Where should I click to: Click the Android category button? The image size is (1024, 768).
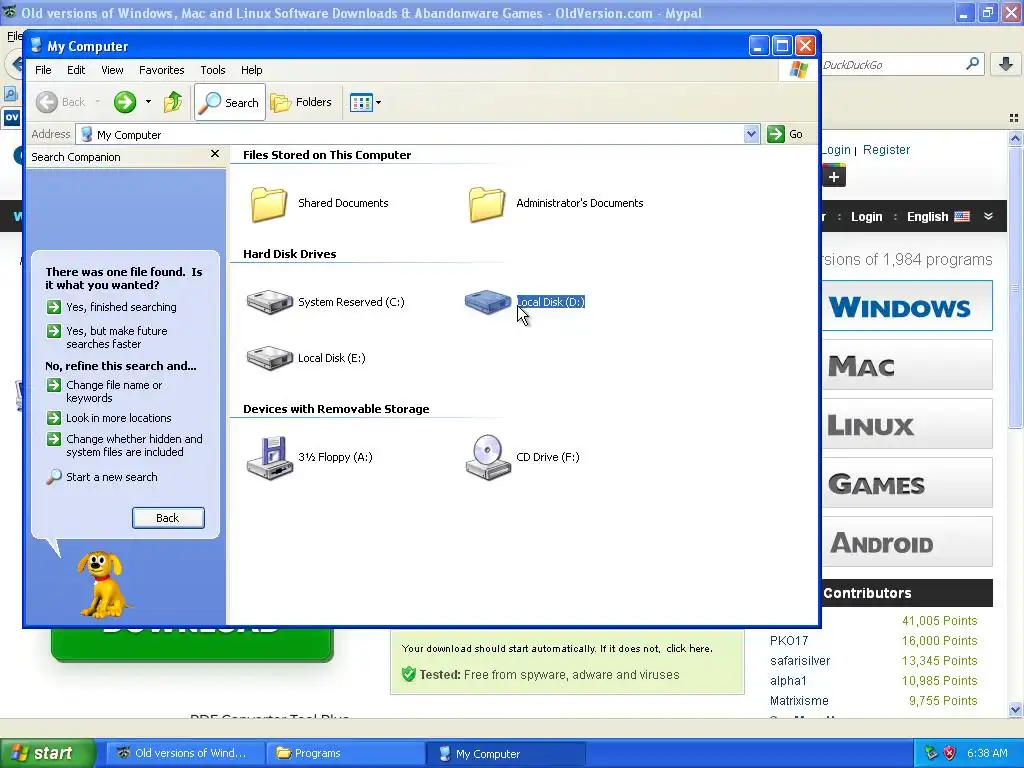click(907, 542)
